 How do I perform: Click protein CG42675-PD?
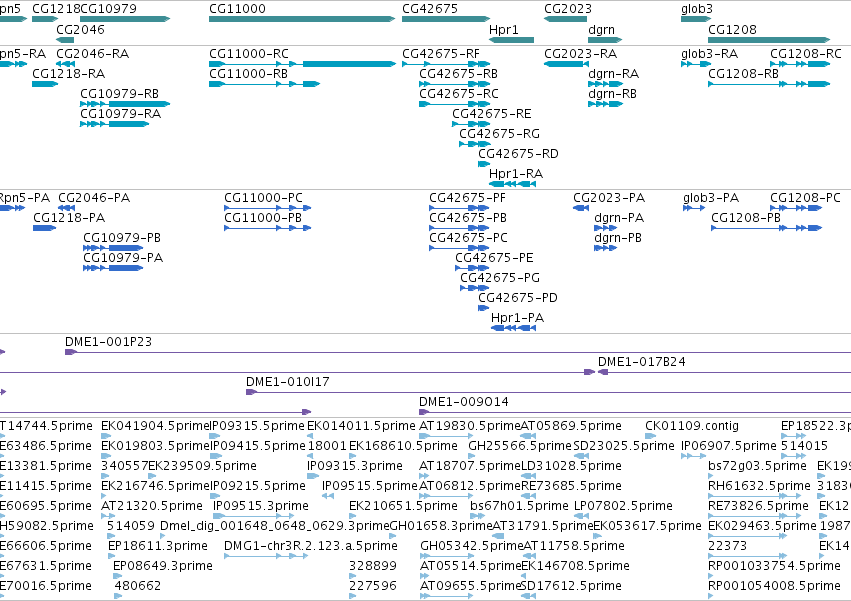[518, 298]
